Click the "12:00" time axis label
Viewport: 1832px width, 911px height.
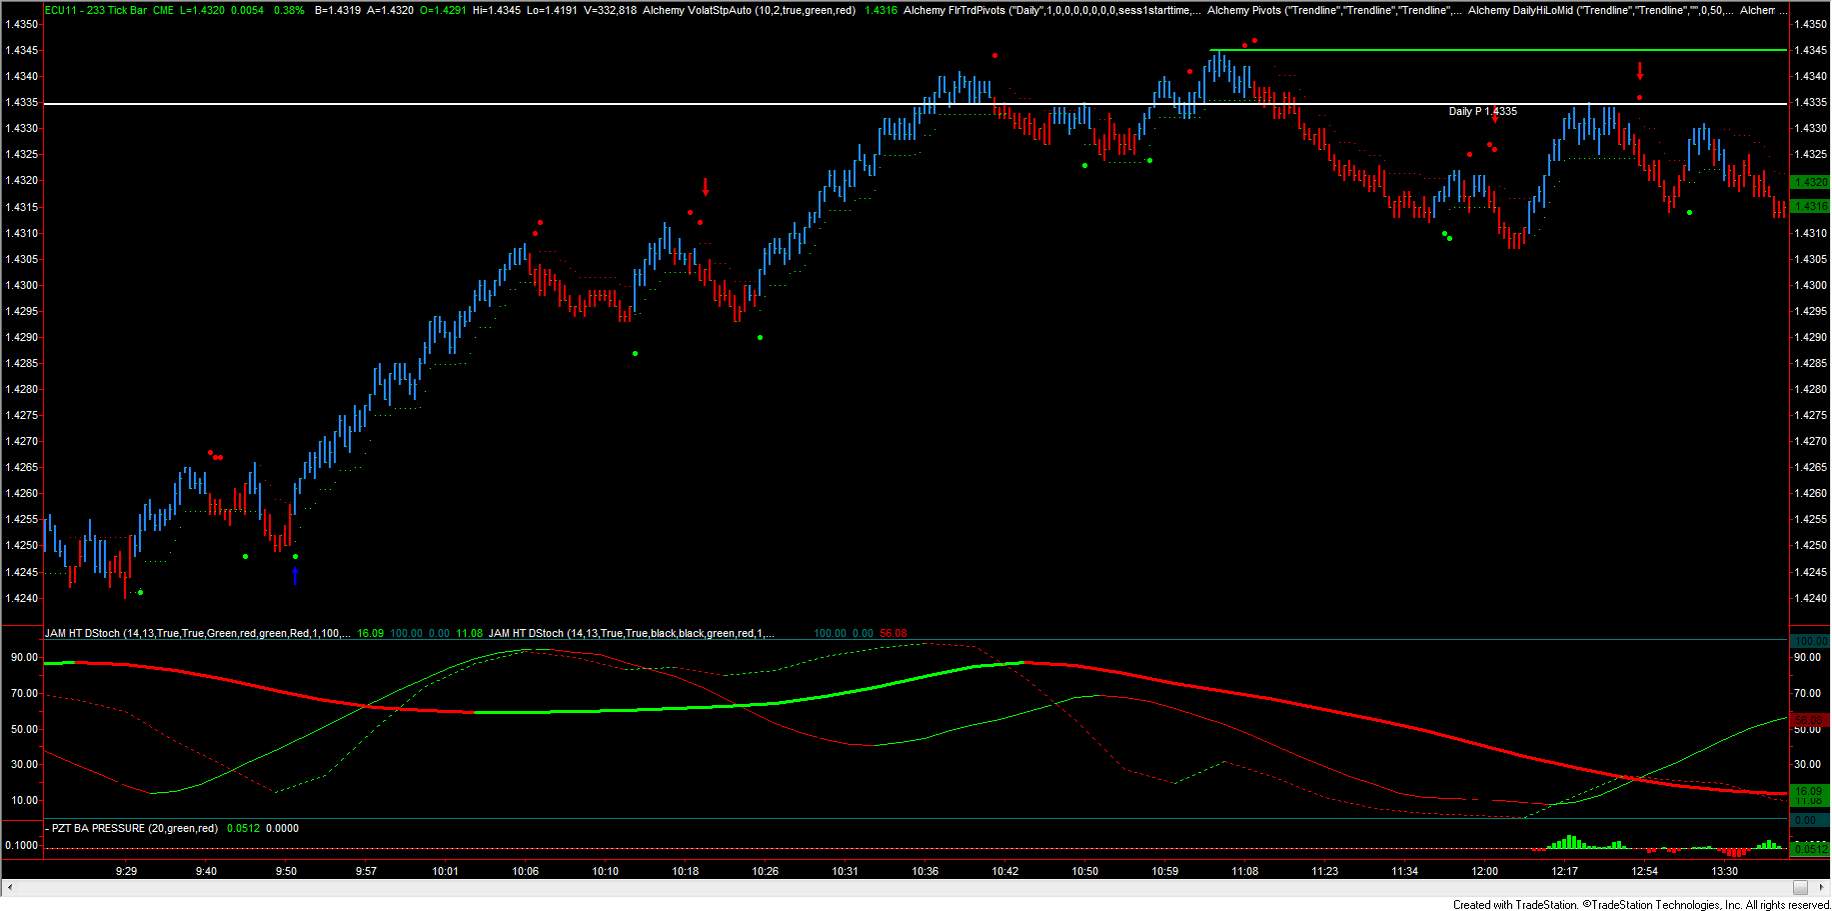tap(1485, 871)
